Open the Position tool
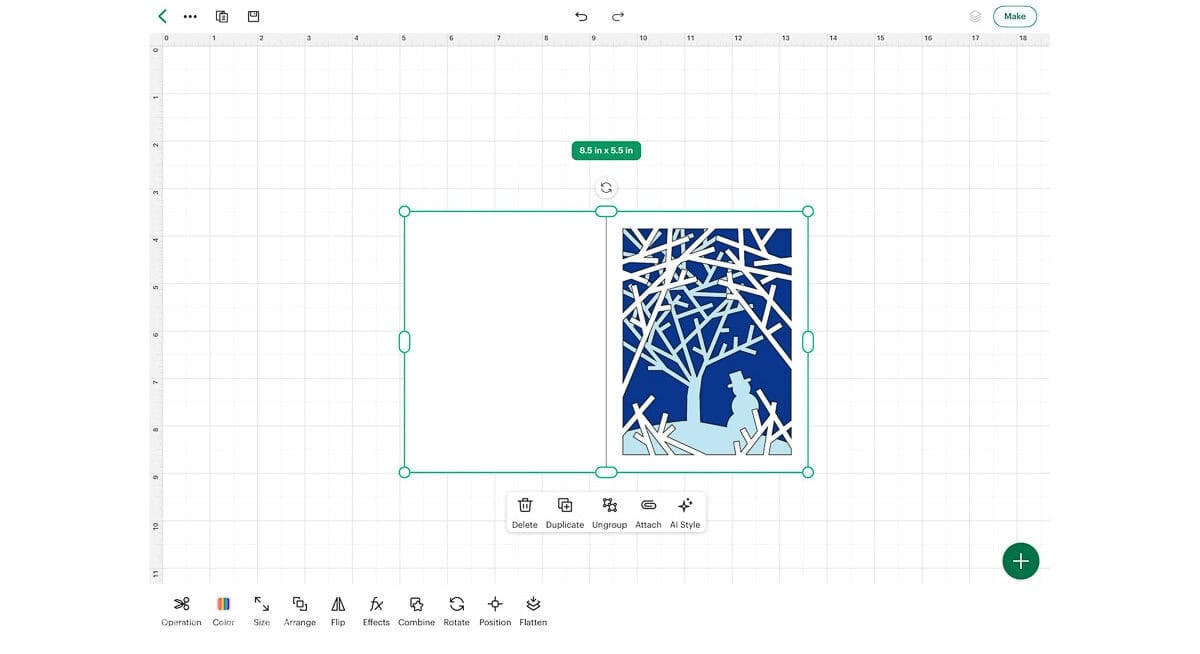 click(495, 611)
